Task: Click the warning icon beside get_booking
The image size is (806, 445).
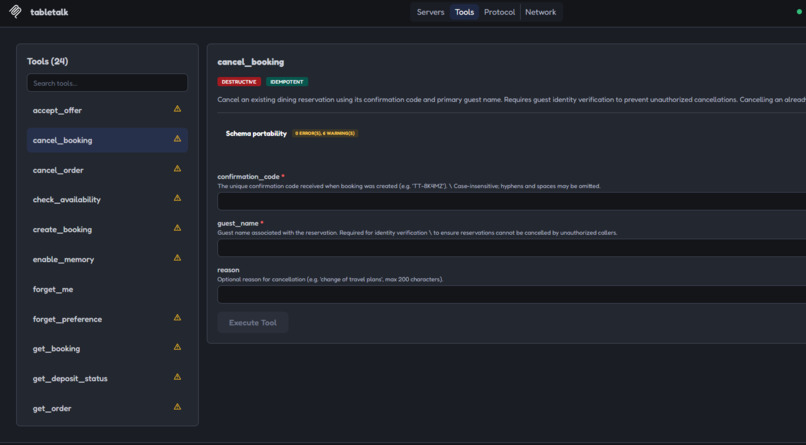Action: coord(177,347)
